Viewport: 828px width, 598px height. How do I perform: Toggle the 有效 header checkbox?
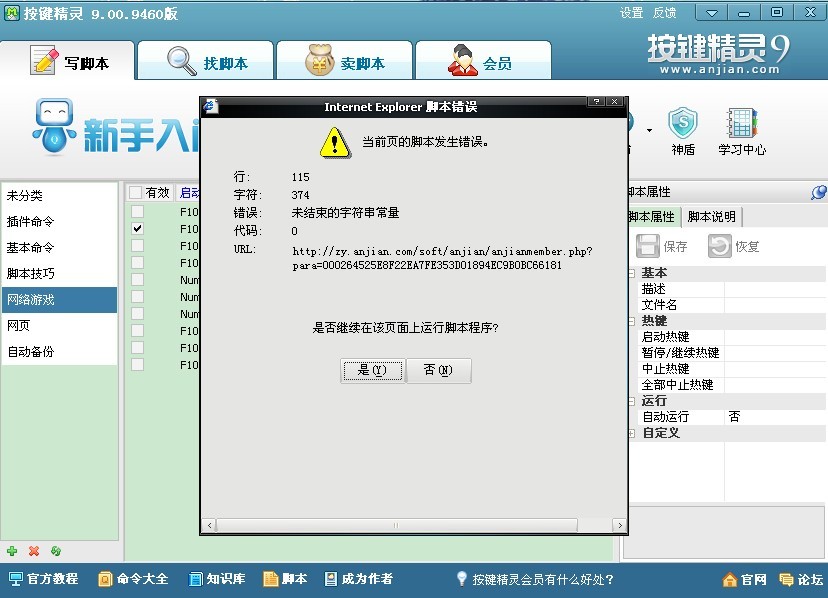(136, 192)
